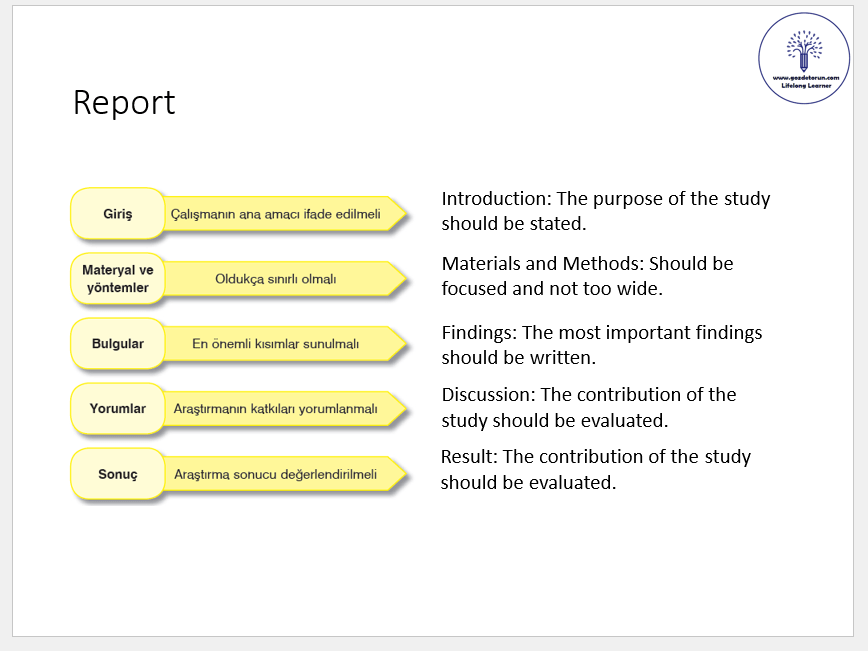Screen dimensions: 868x651
Task: Click the Lifelong Learner text in logo
Action: pos(805,86)
